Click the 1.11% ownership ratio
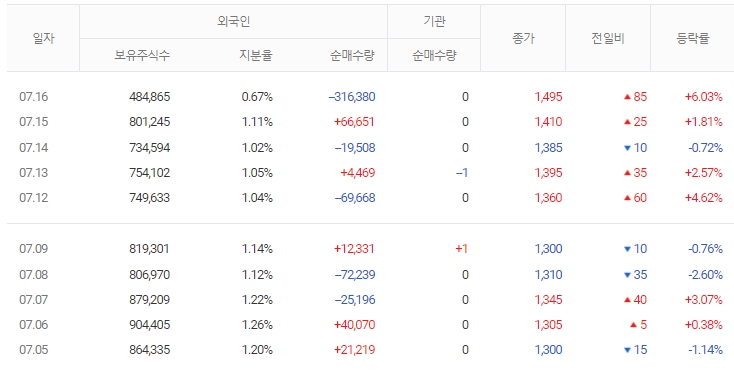734x371 pixels. (257, 122)
